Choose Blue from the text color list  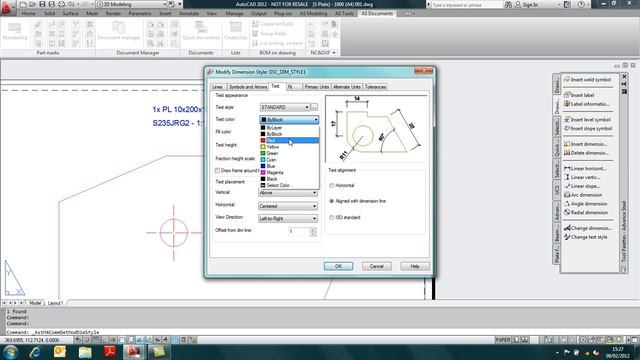coord(289,166)
